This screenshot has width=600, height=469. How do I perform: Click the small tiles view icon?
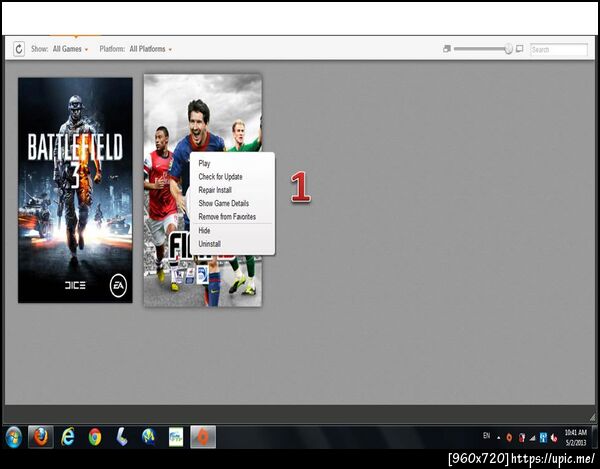pos(447,49)
